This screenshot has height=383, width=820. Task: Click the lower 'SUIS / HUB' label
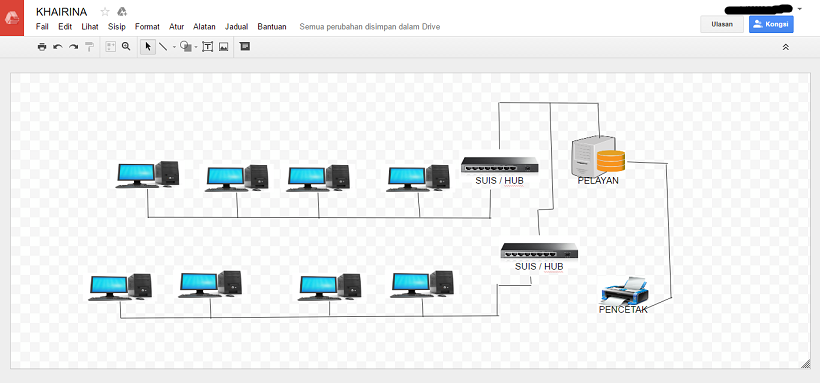(x=539, y=266)
